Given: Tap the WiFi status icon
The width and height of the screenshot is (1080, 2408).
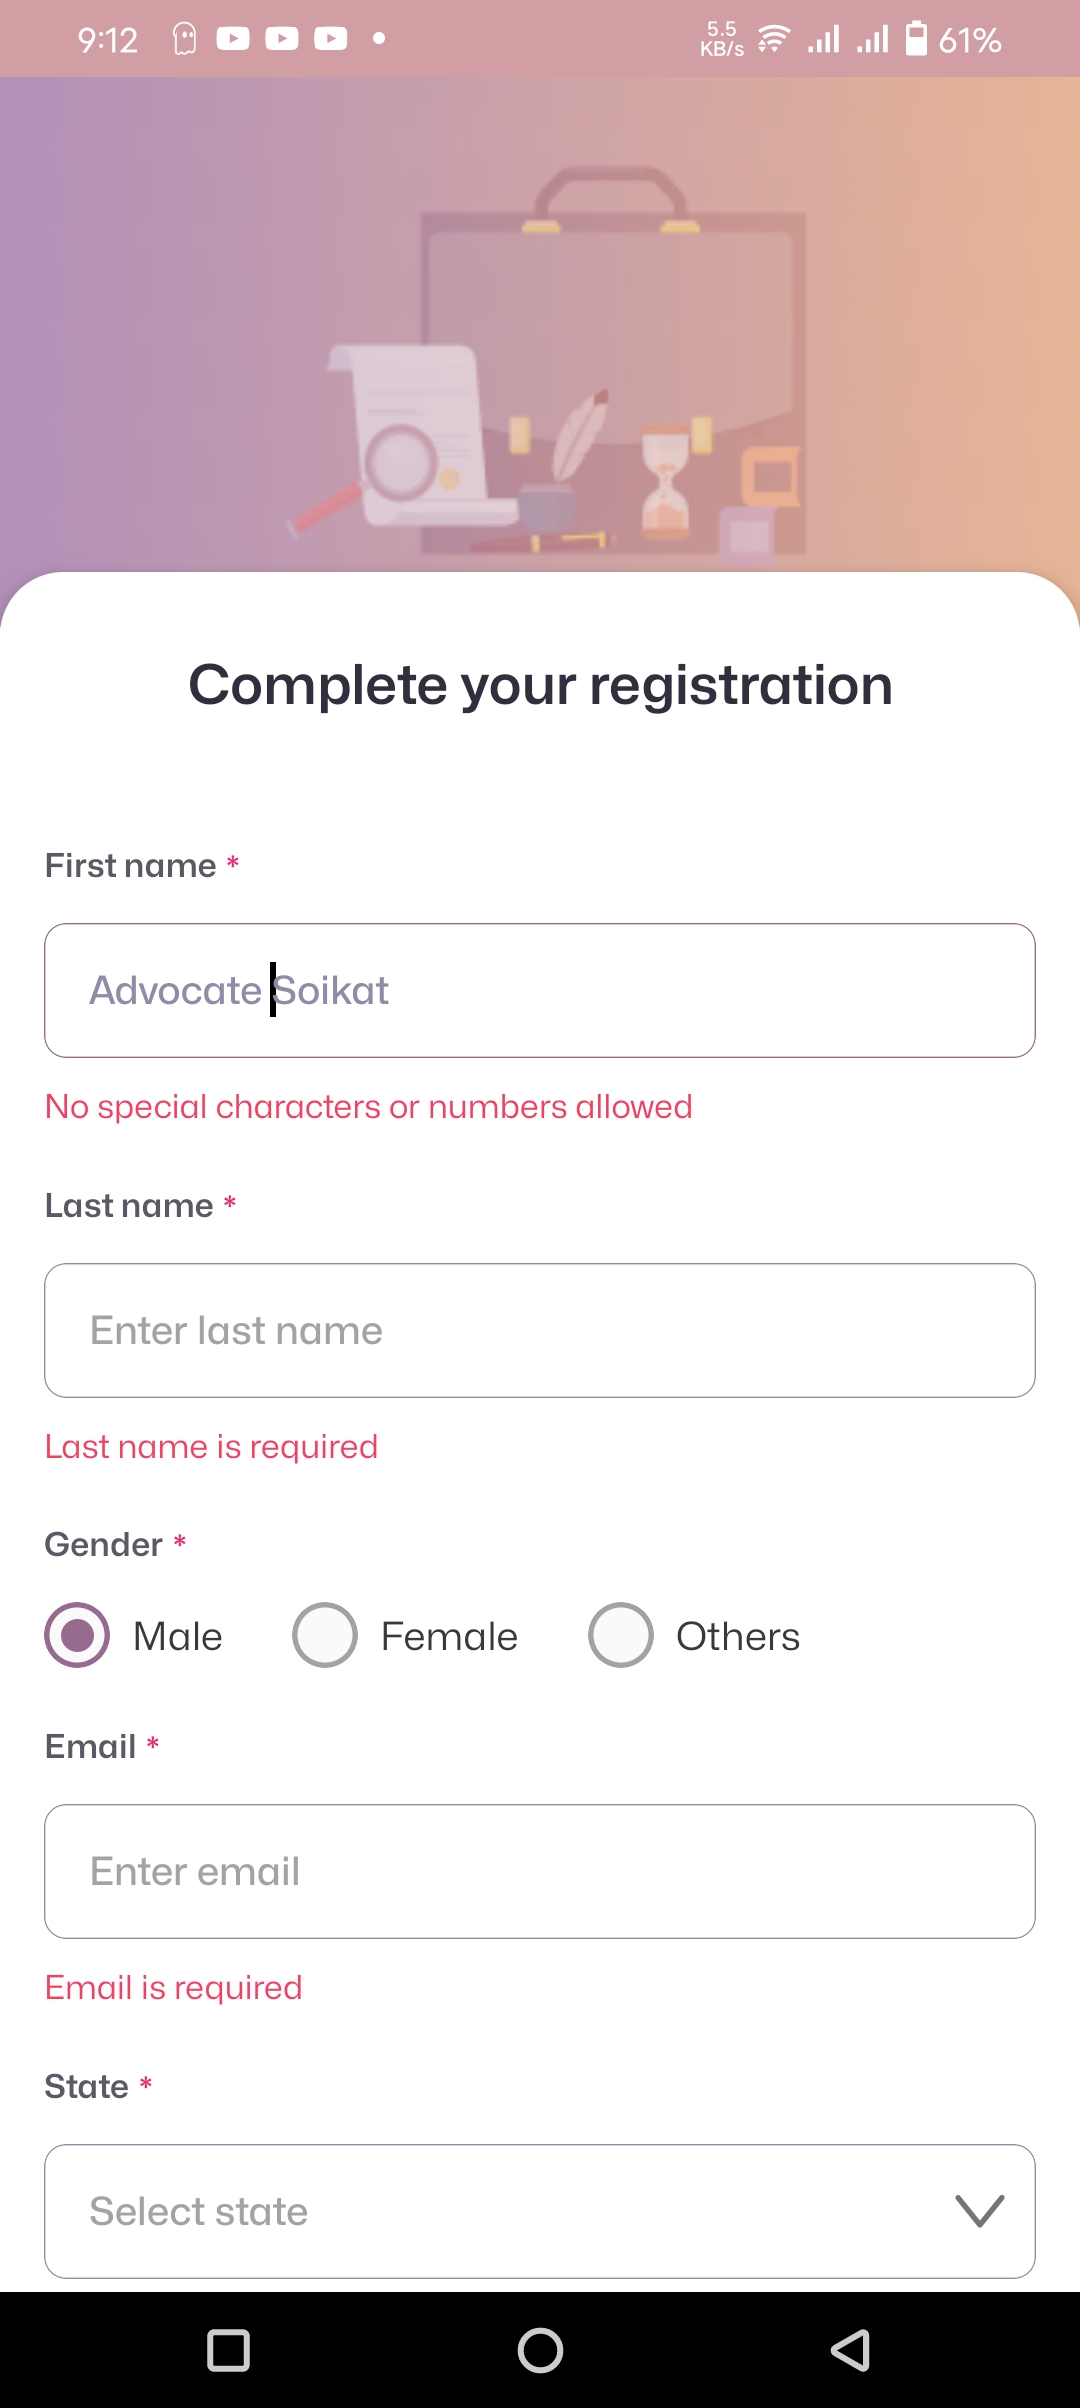Looking at the screenshot, I should point(773,40).
